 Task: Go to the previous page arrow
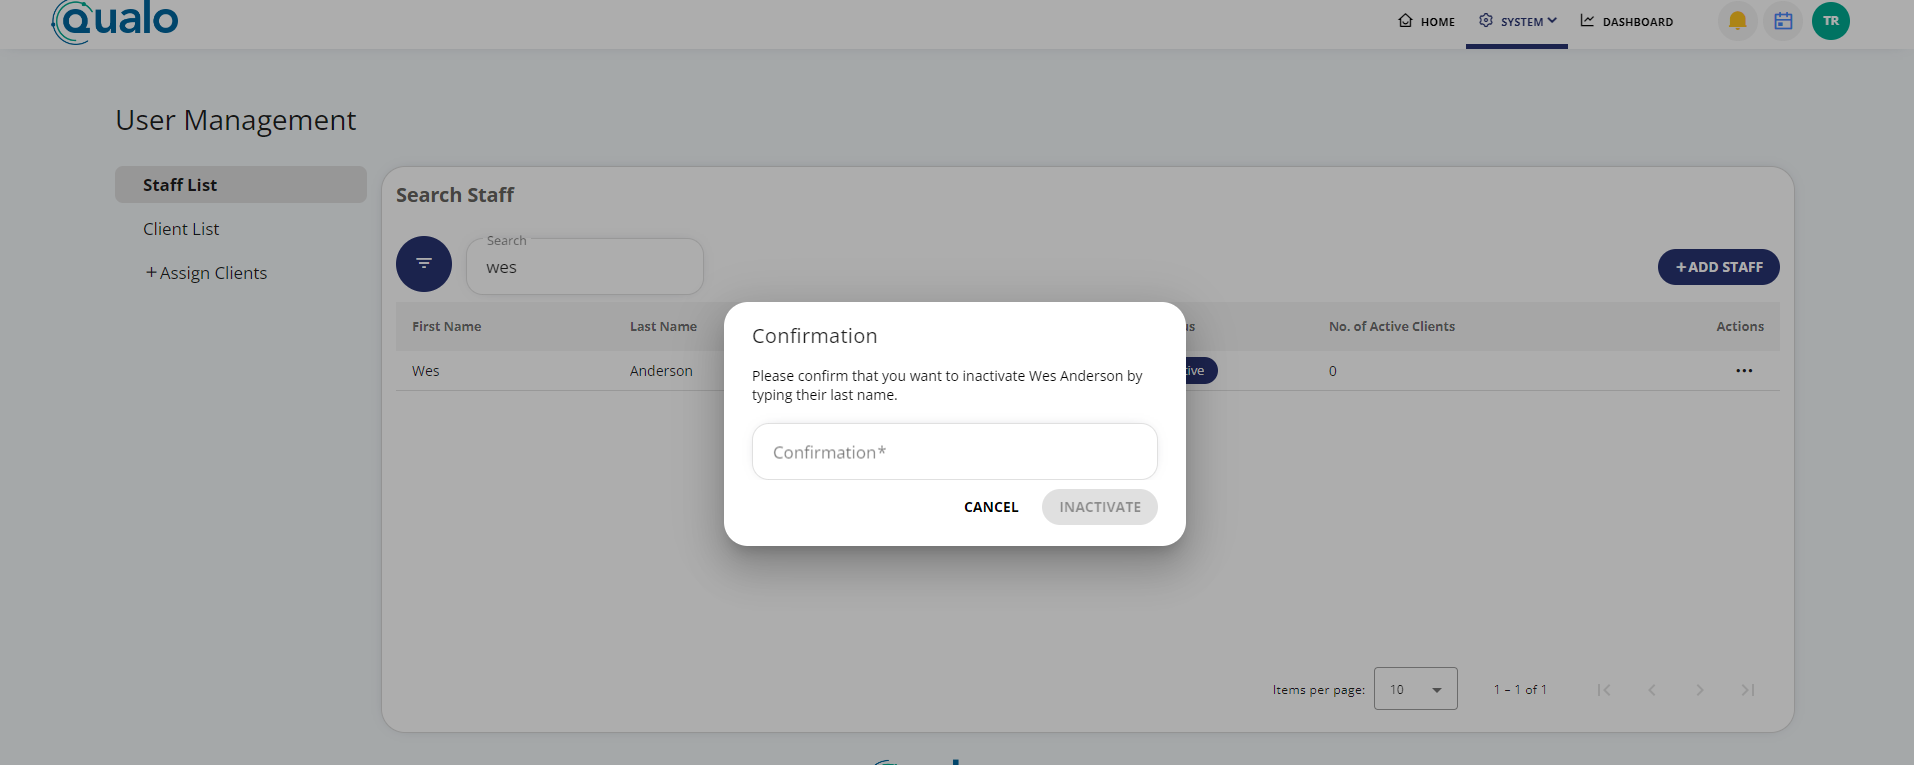pyautogui.click(x=1652, y=690)
